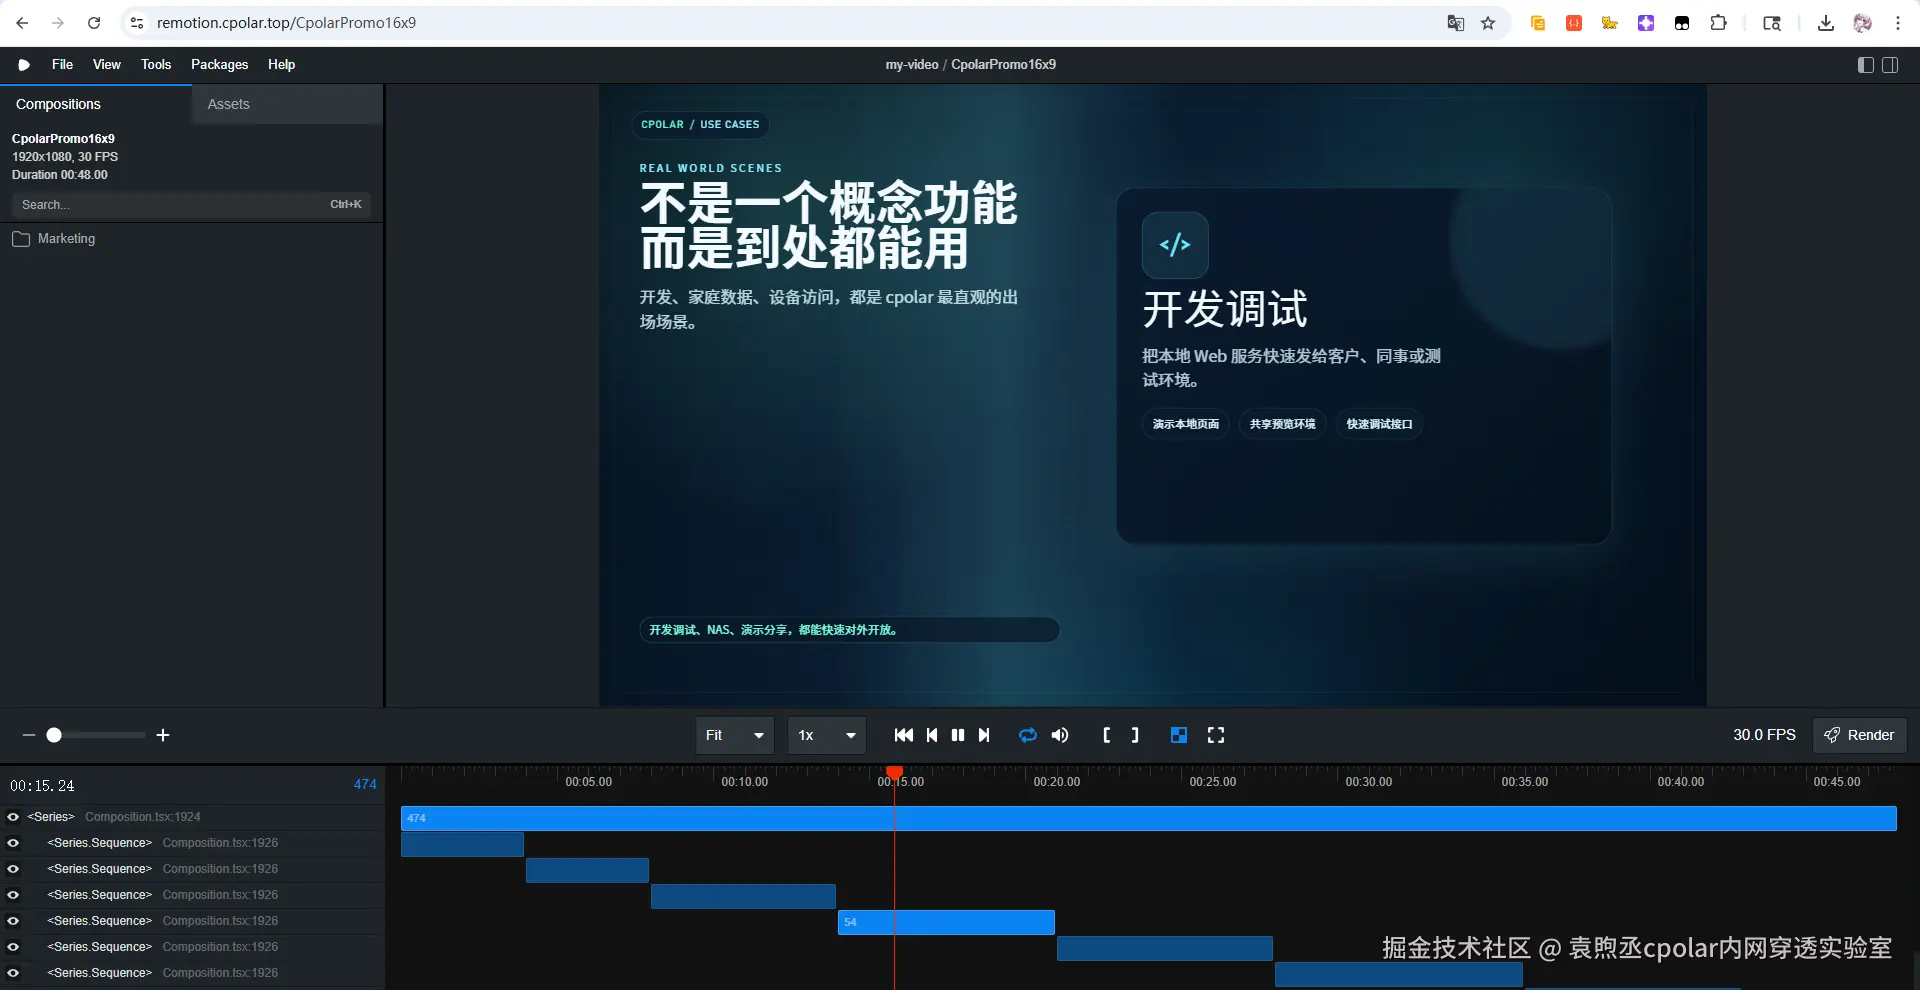The width and height of the screenshot is (1920, 990).
Task: Open the translate page icon
Action: click(x=1456, y=23)
